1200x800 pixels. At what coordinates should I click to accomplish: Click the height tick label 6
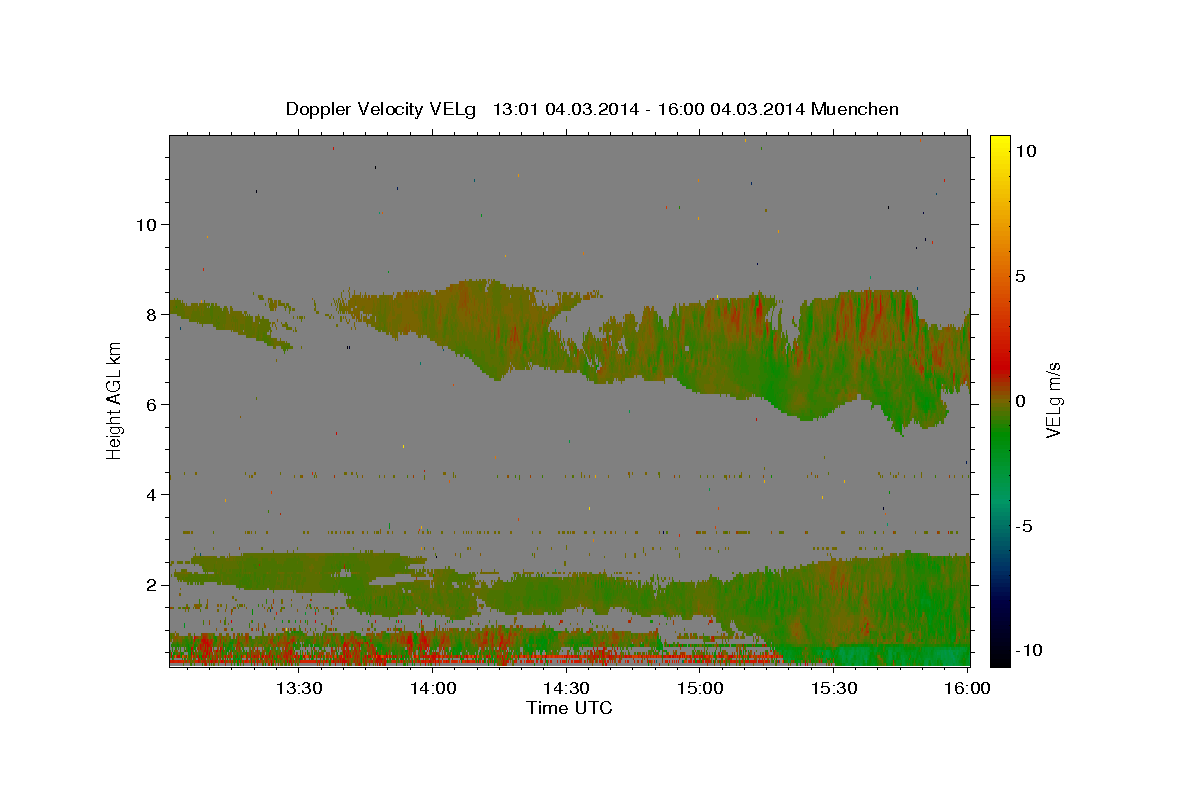[x=152, y=404]
